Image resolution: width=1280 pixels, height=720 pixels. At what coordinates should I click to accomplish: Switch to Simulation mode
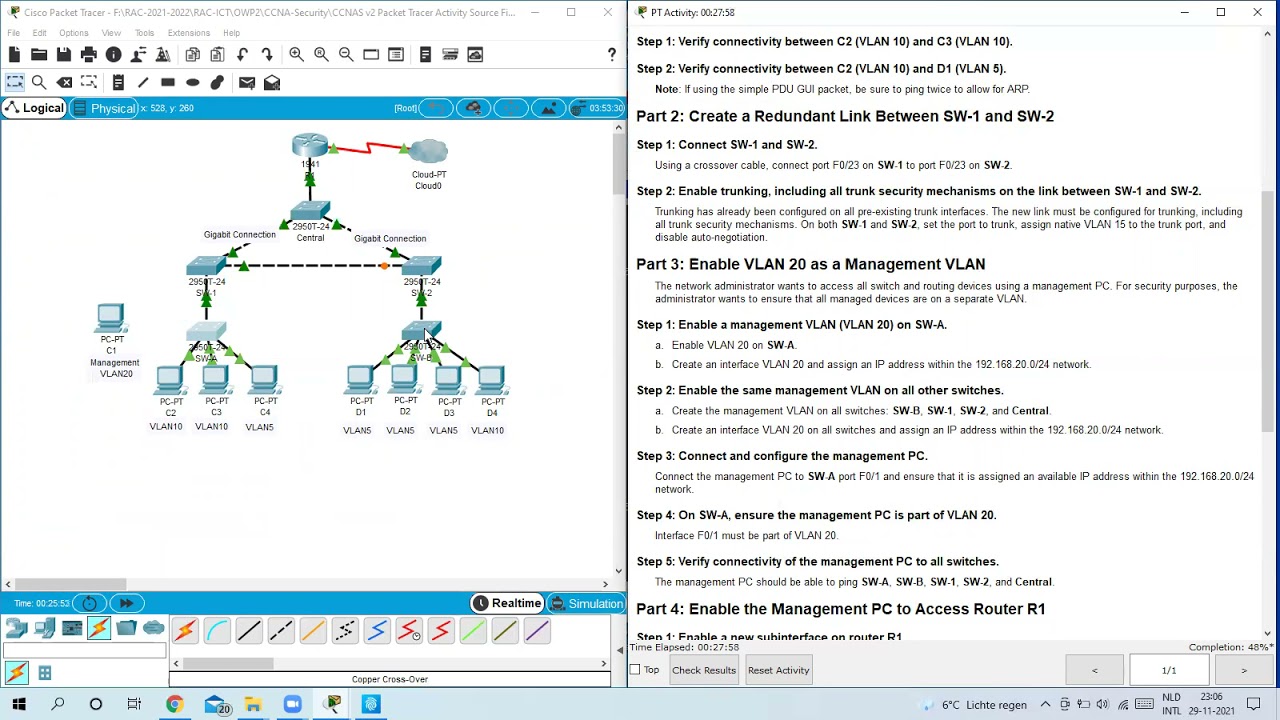click(x=587, y=603)
